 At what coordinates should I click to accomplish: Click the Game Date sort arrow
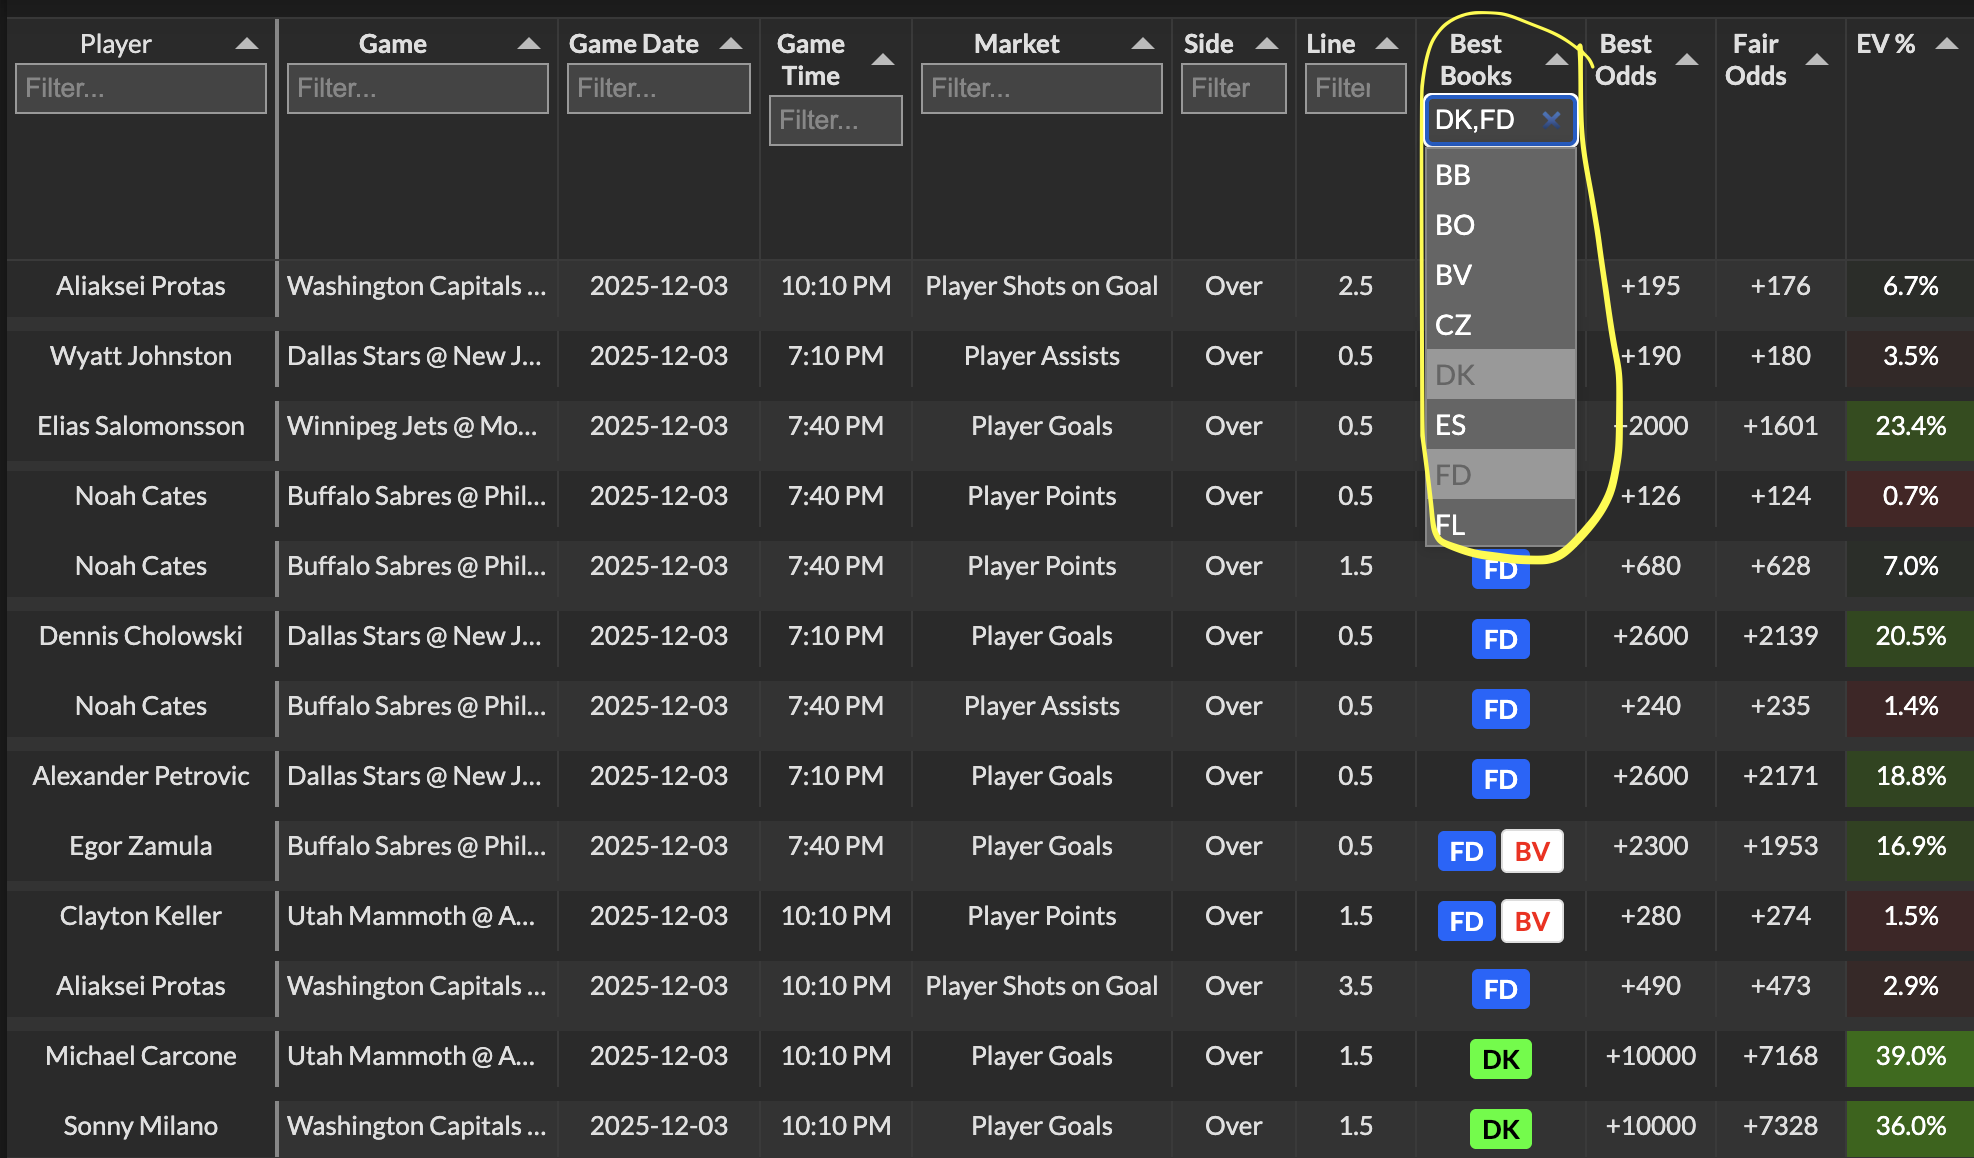[x=730, y=44]
